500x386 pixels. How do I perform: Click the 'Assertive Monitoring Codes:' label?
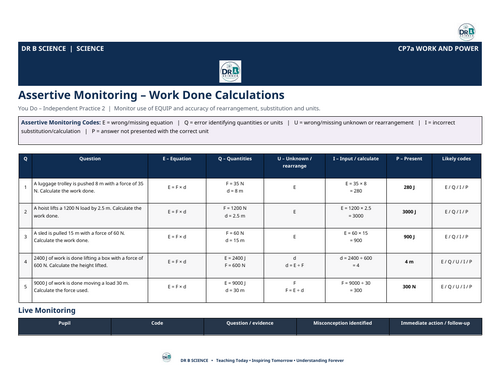pos(61,122)
